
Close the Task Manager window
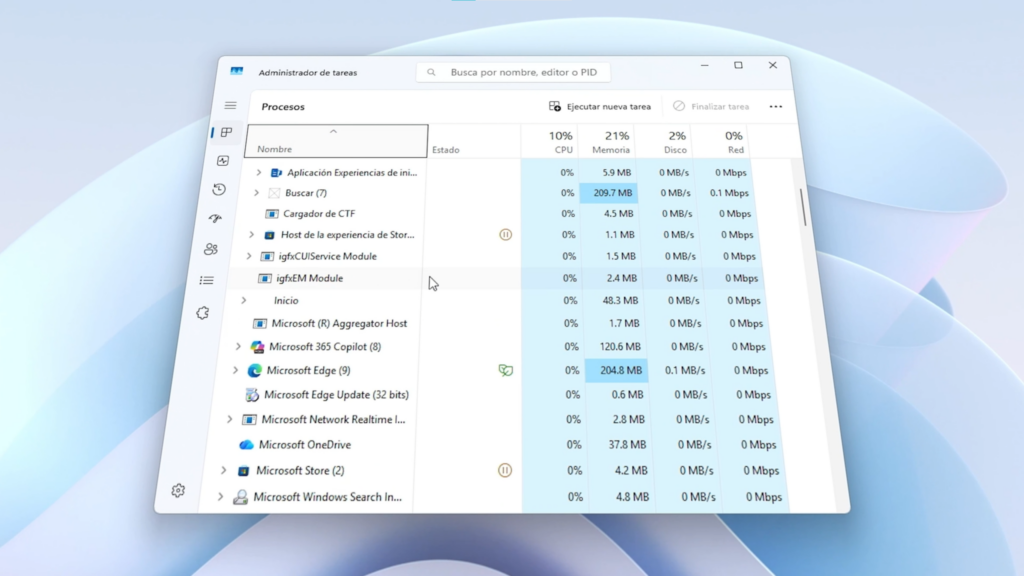pos(773,65)
